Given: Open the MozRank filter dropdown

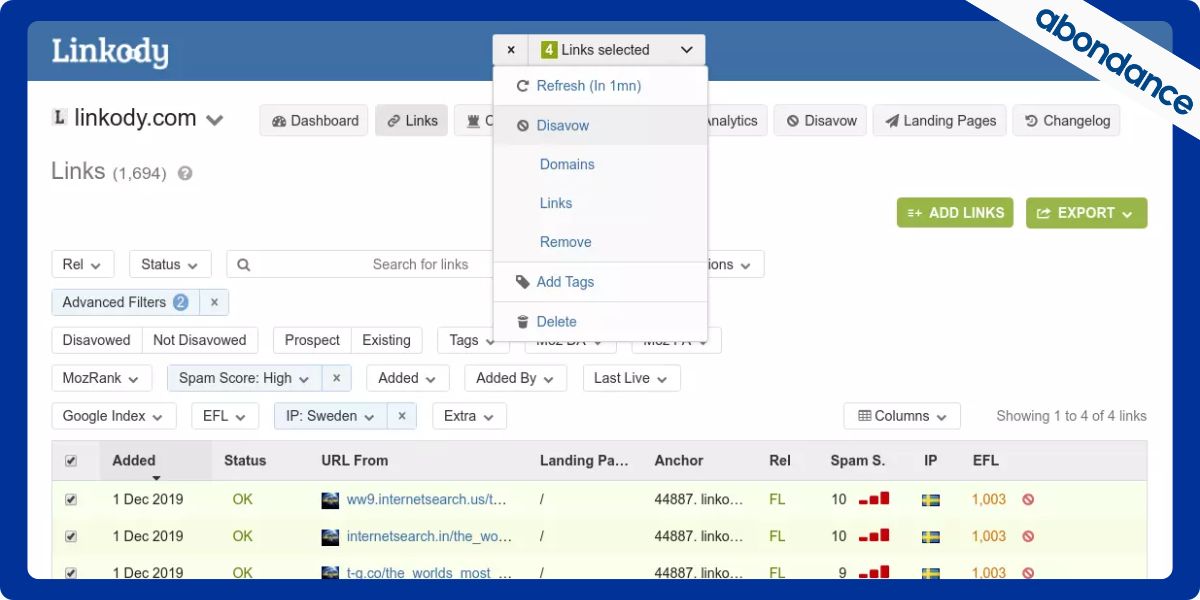Looking at the screenshot, I should 102,378.
